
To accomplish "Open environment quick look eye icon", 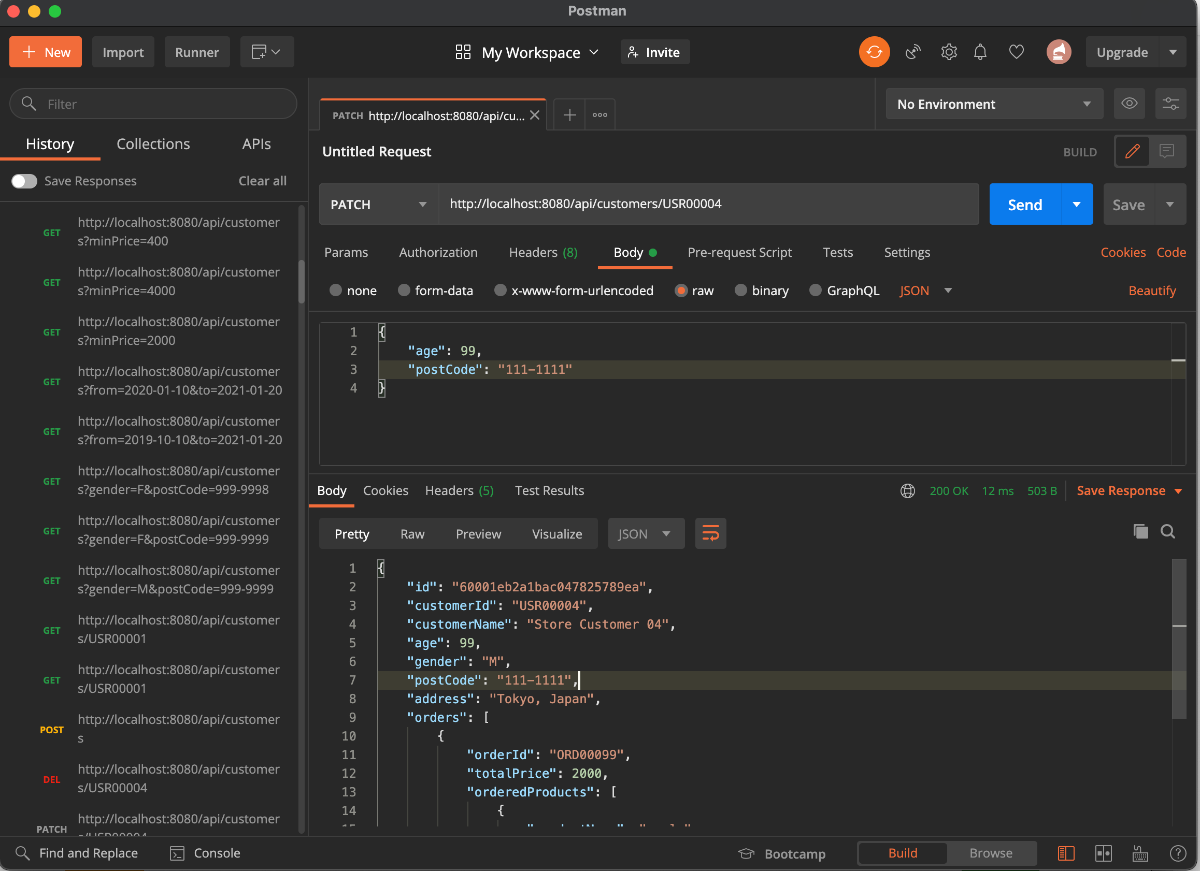I will tap(1129, 104).
